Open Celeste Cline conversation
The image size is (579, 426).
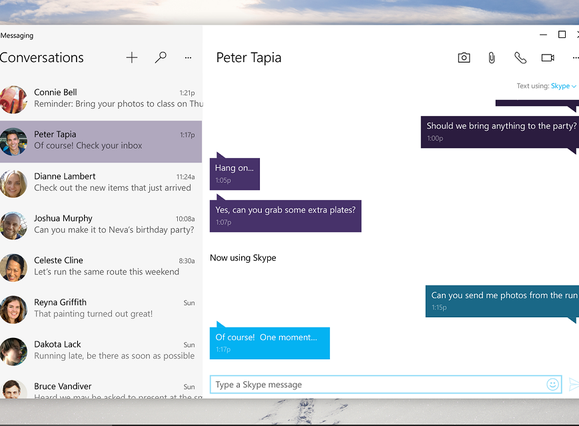coord(101,268)
